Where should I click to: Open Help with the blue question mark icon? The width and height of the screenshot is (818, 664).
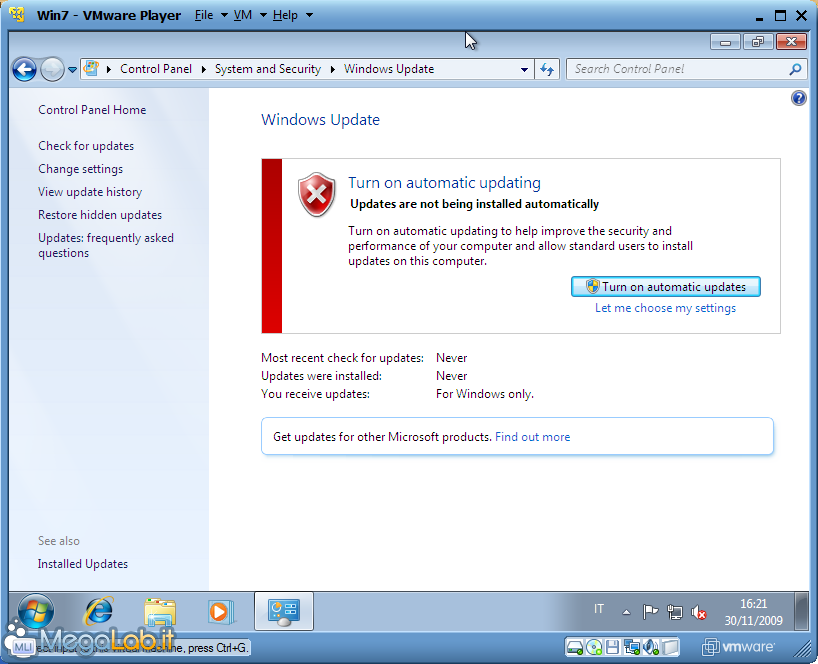(798, 98)
